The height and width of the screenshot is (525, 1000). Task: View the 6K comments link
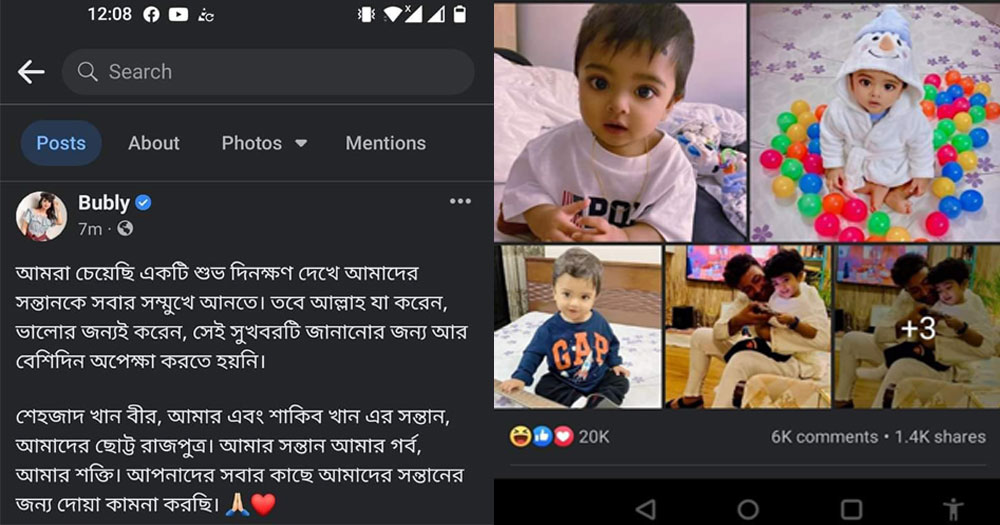(824, 437)
